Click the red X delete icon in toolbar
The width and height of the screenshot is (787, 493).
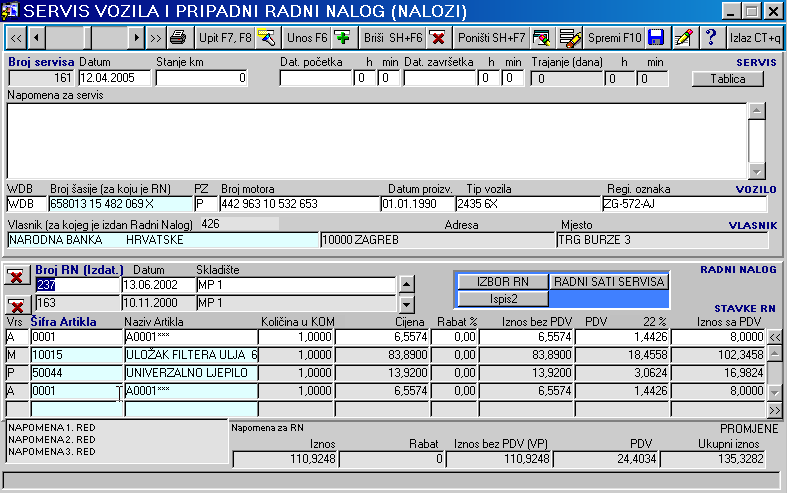pyautogui.click(x=438, y=38)
